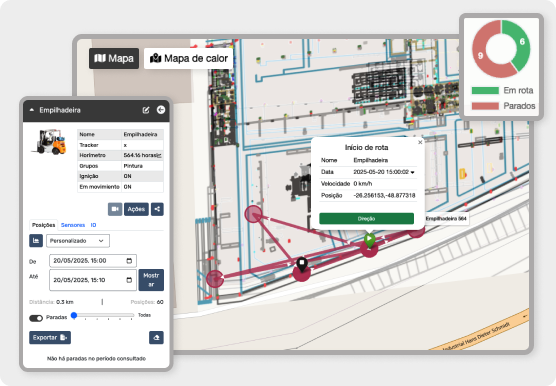
Task: Click the black end-of-route marker on the map
Action: tap(302, 264)
